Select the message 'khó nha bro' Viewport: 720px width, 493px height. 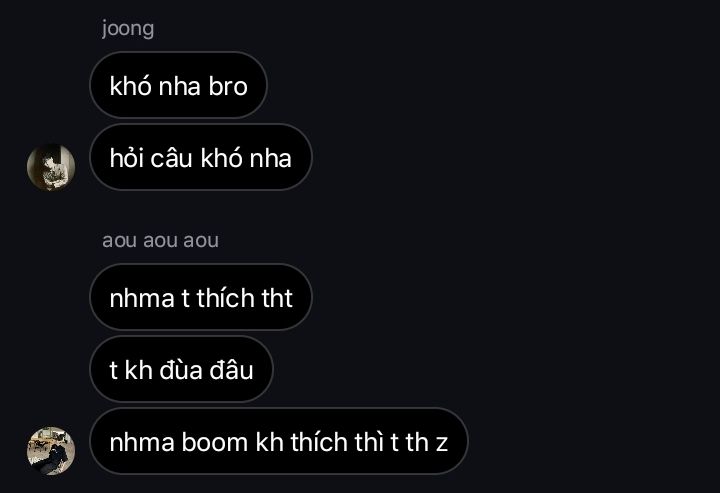click(x=178, y=85)
